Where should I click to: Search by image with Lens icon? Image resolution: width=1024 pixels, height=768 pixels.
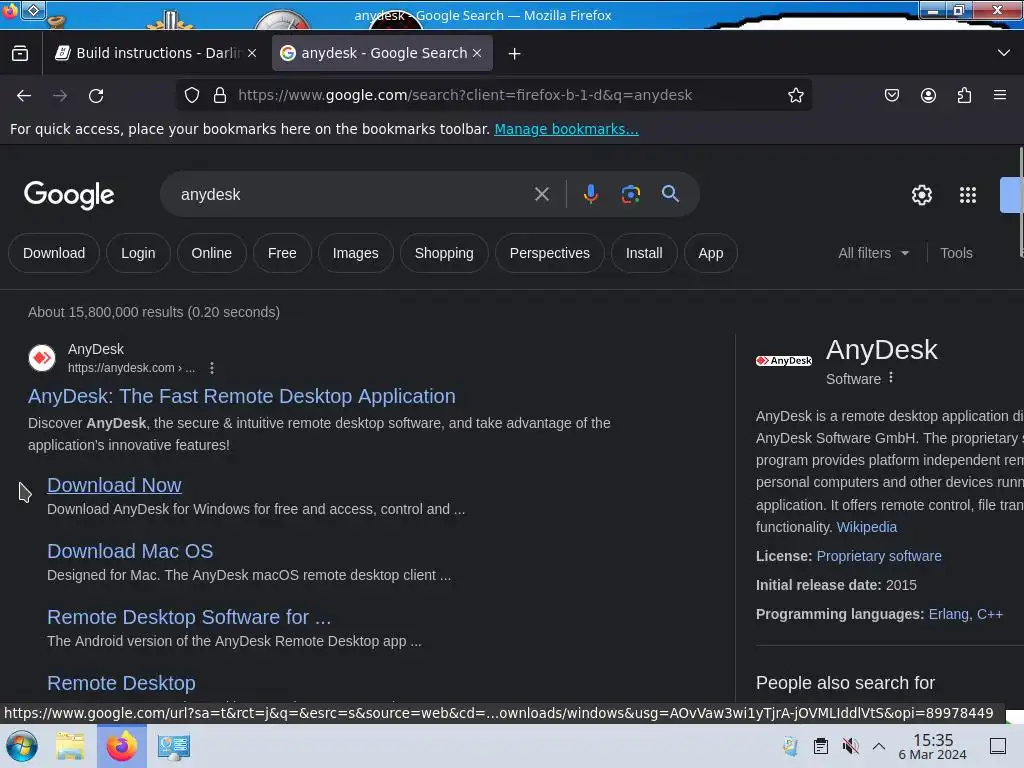(x=630, y=194)
